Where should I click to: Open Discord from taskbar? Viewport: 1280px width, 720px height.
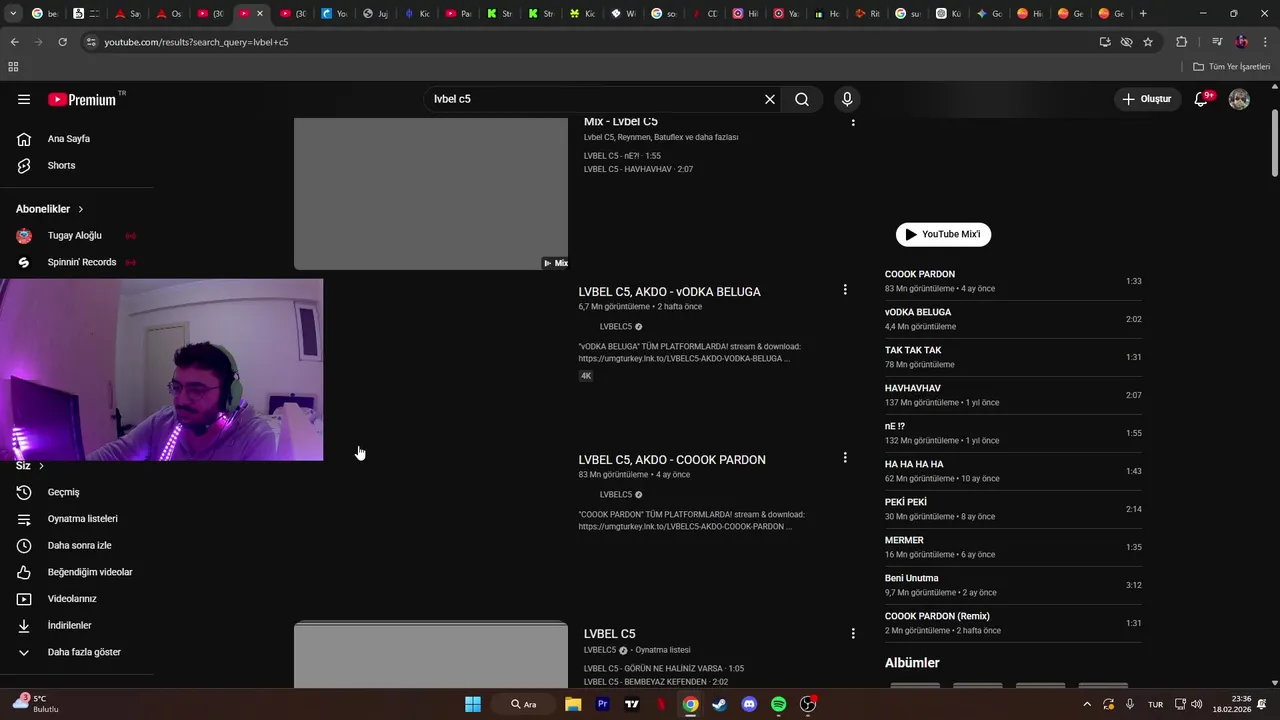pyautogui.click(x=750, y=704)
